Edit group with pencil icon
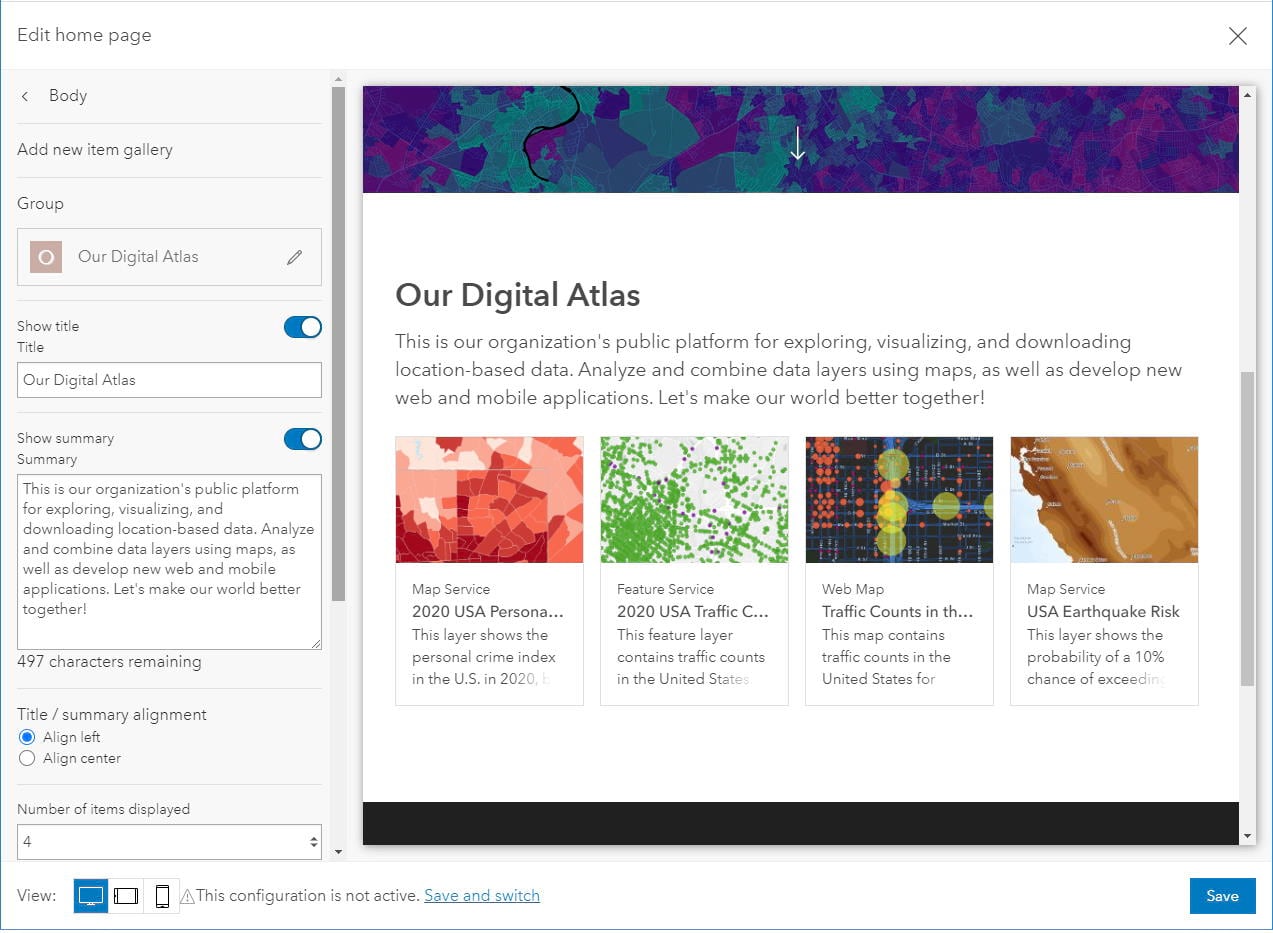The height and width of the screenshot is (933, 1273). coord(294,257)
